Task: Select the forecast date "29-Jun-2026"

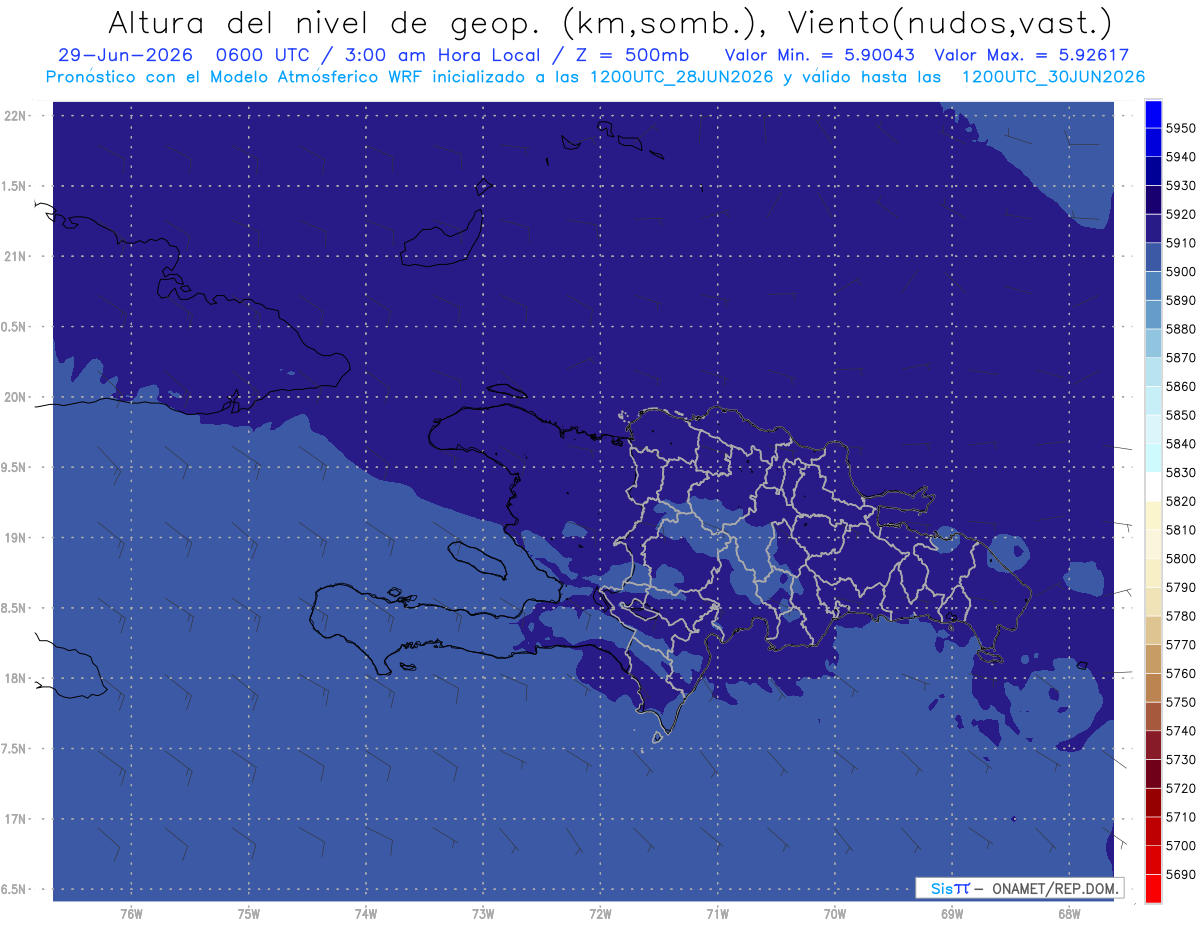Action: pyautogui.click(x=124, y=56)
